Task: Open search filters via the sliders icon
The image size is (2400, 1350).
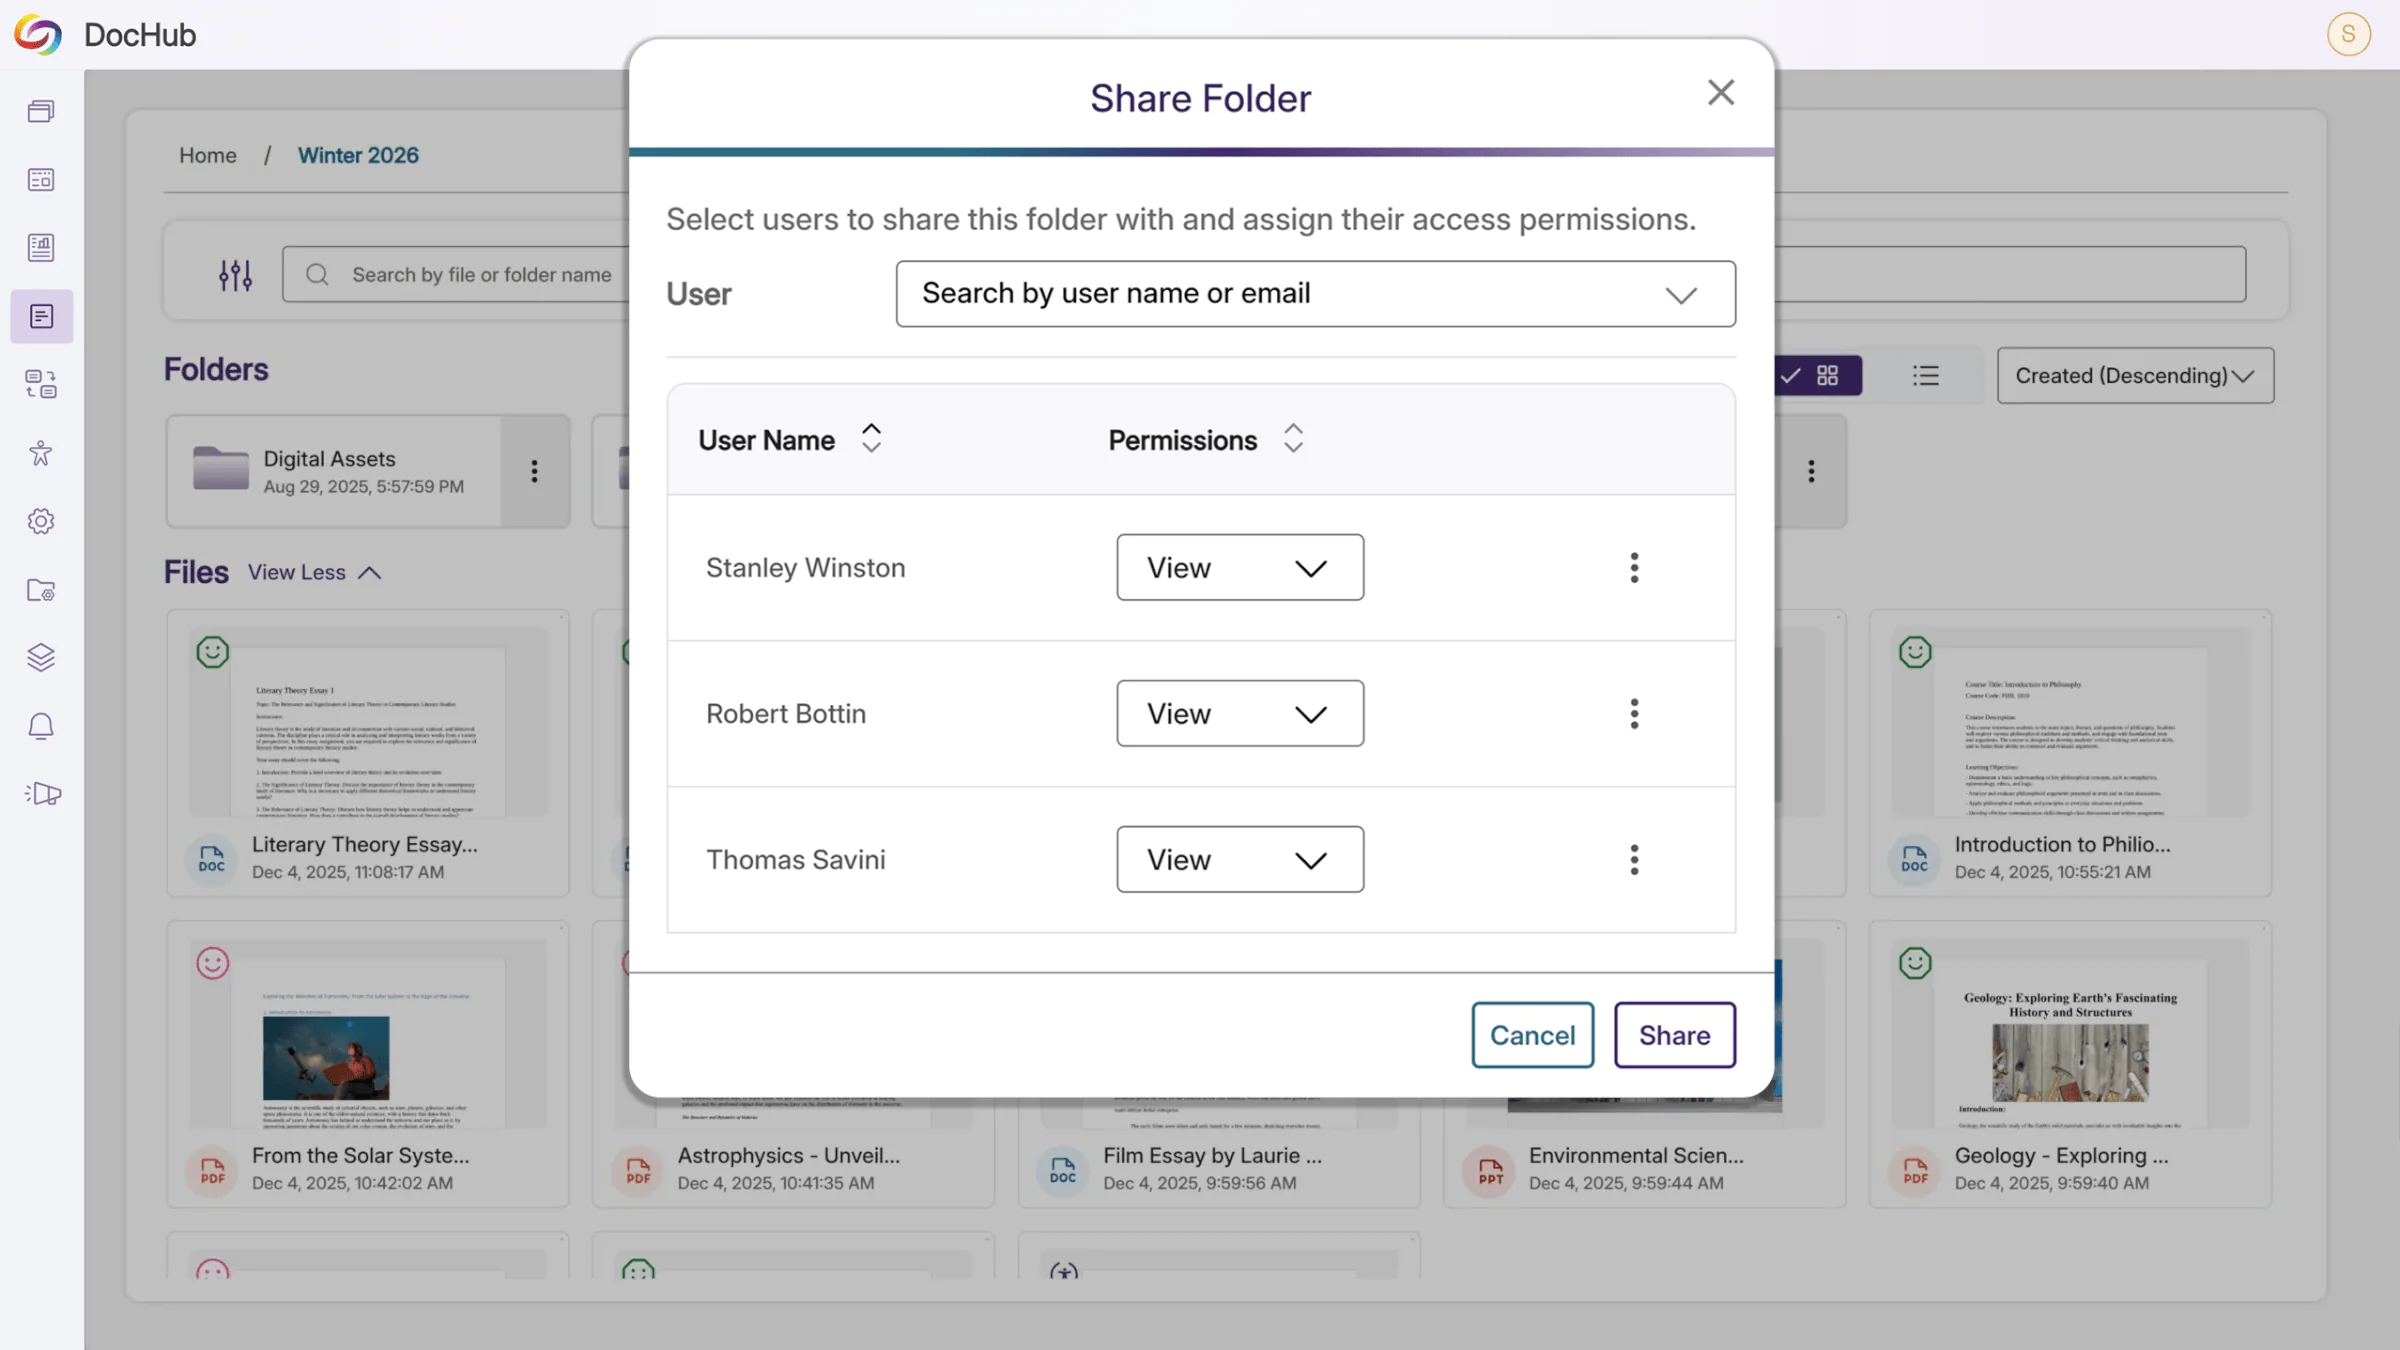Action: (235, 274)
